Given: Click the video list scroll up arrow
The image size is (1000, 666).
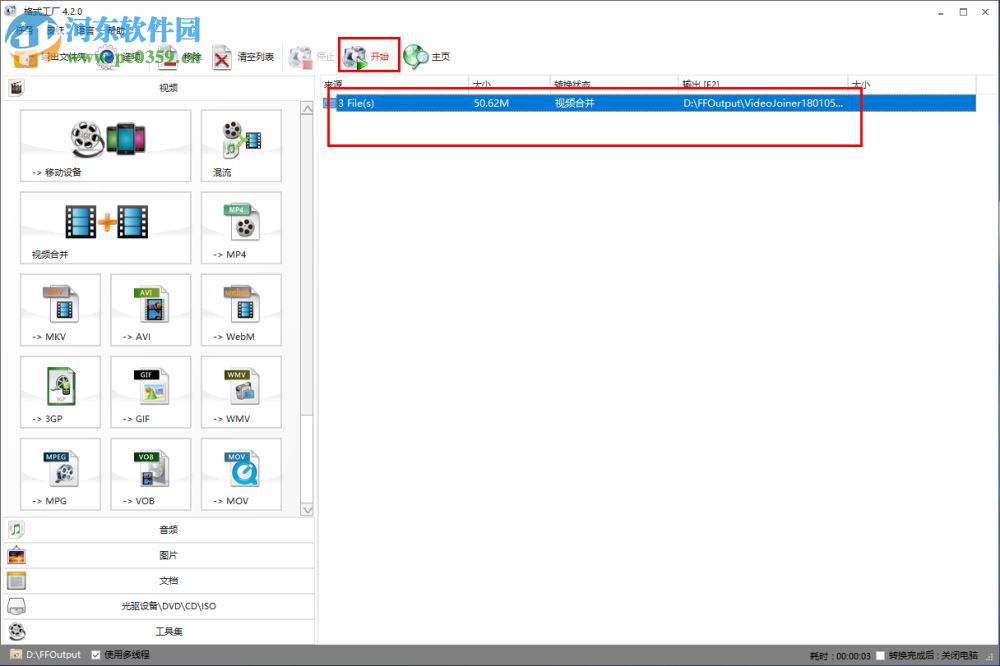Looking at the screenshot, I should click(x=307, y=109).
